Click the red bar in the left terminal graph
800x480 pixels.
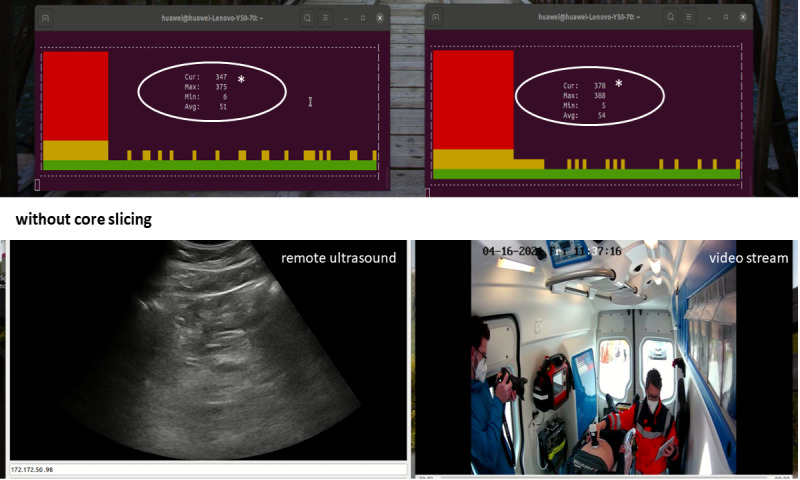[76, 96]
